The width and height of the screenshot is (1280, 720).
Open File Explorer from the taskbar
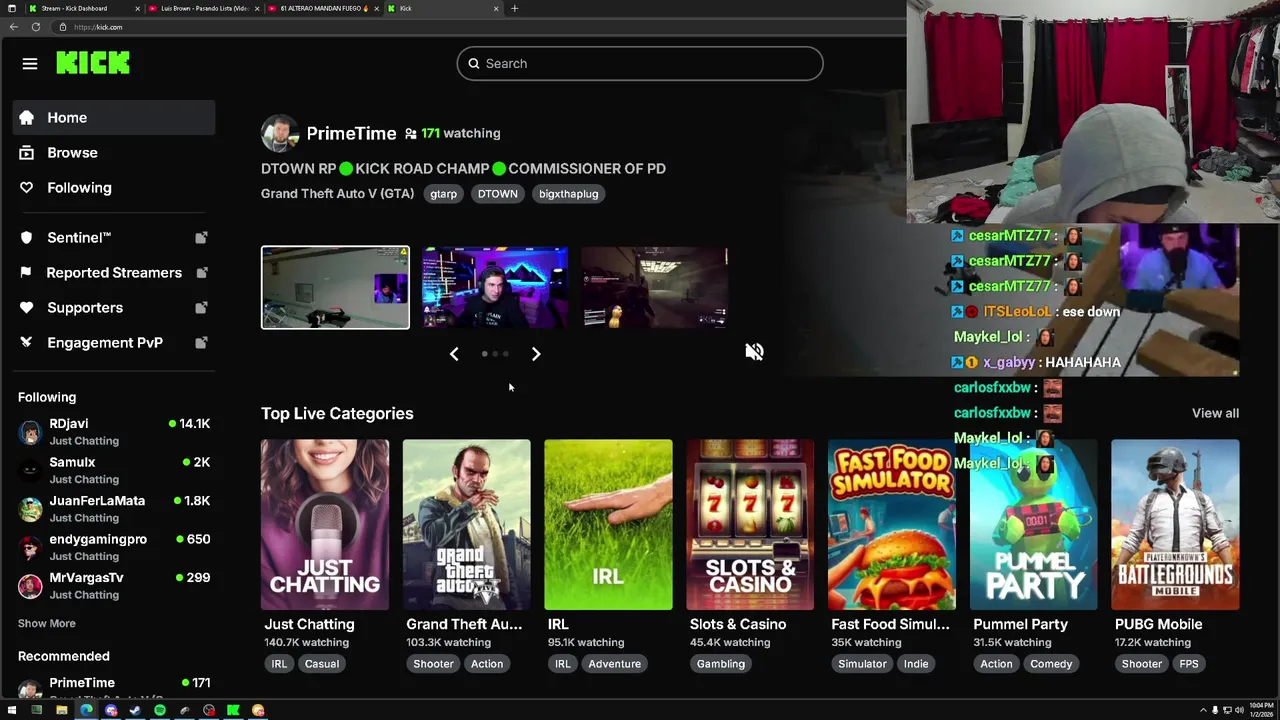pos(61,710)
